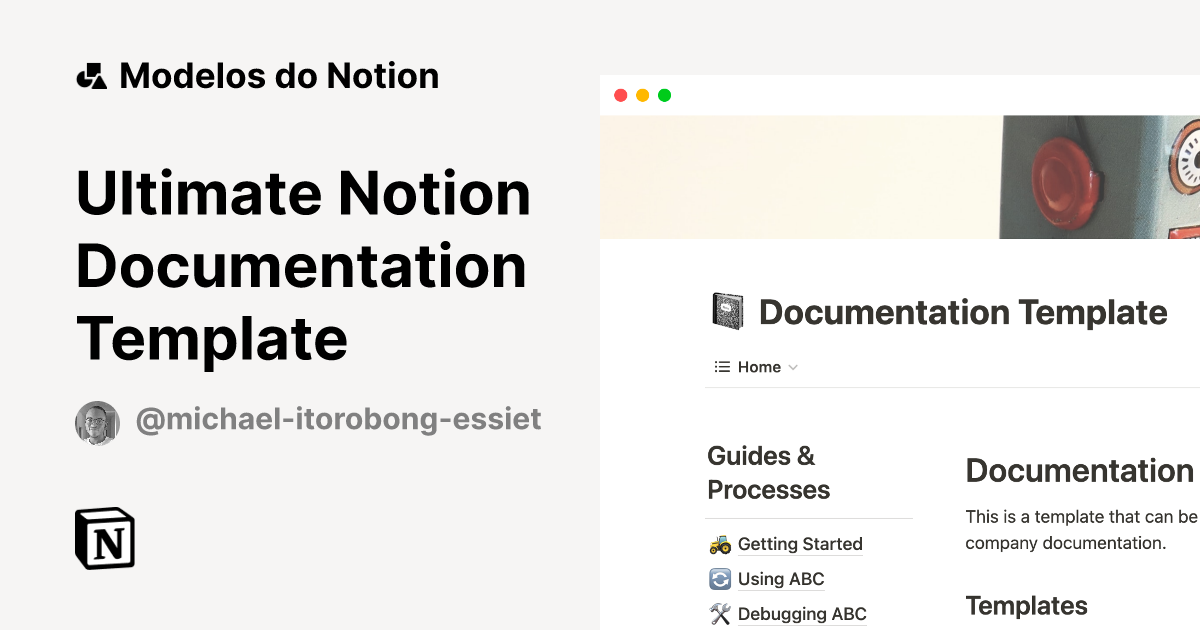Click the green traffic light dot
Image resolution: width=1200 pixels, height=630 pixels.
(663, 95)
